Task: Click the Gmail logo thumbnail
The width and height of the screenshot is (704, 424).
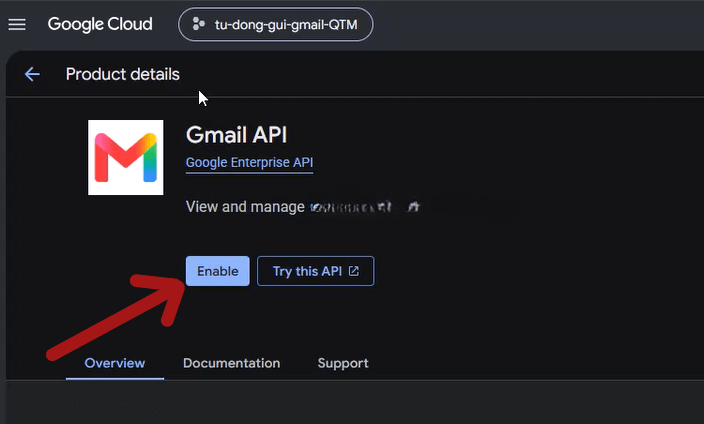Action: (x=126, y=157)
